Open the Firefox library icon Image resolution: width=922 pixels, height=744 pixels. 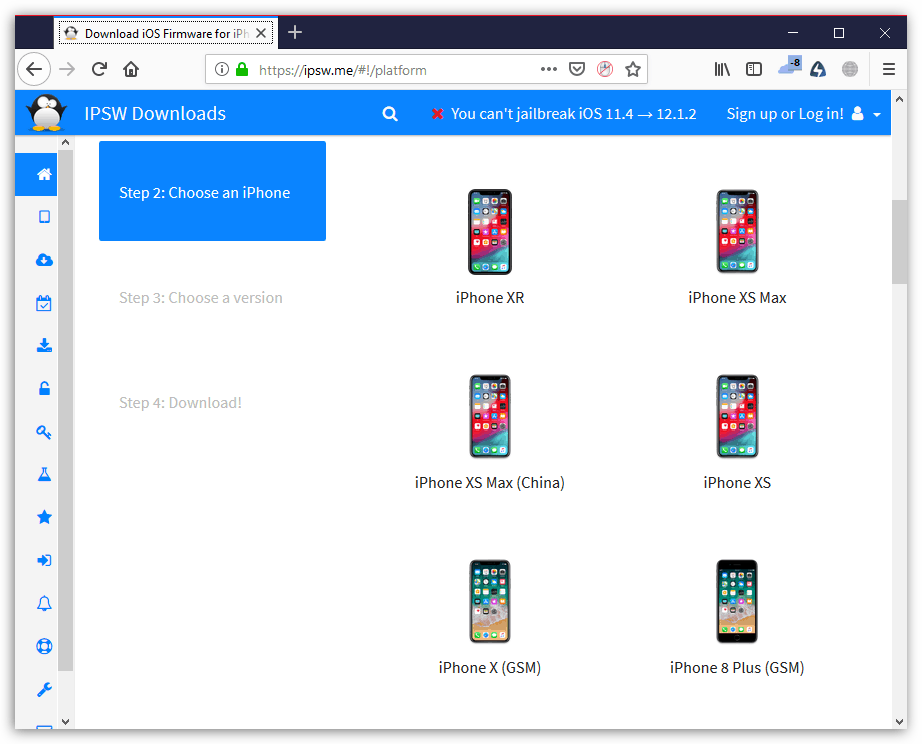click(722, 69)
